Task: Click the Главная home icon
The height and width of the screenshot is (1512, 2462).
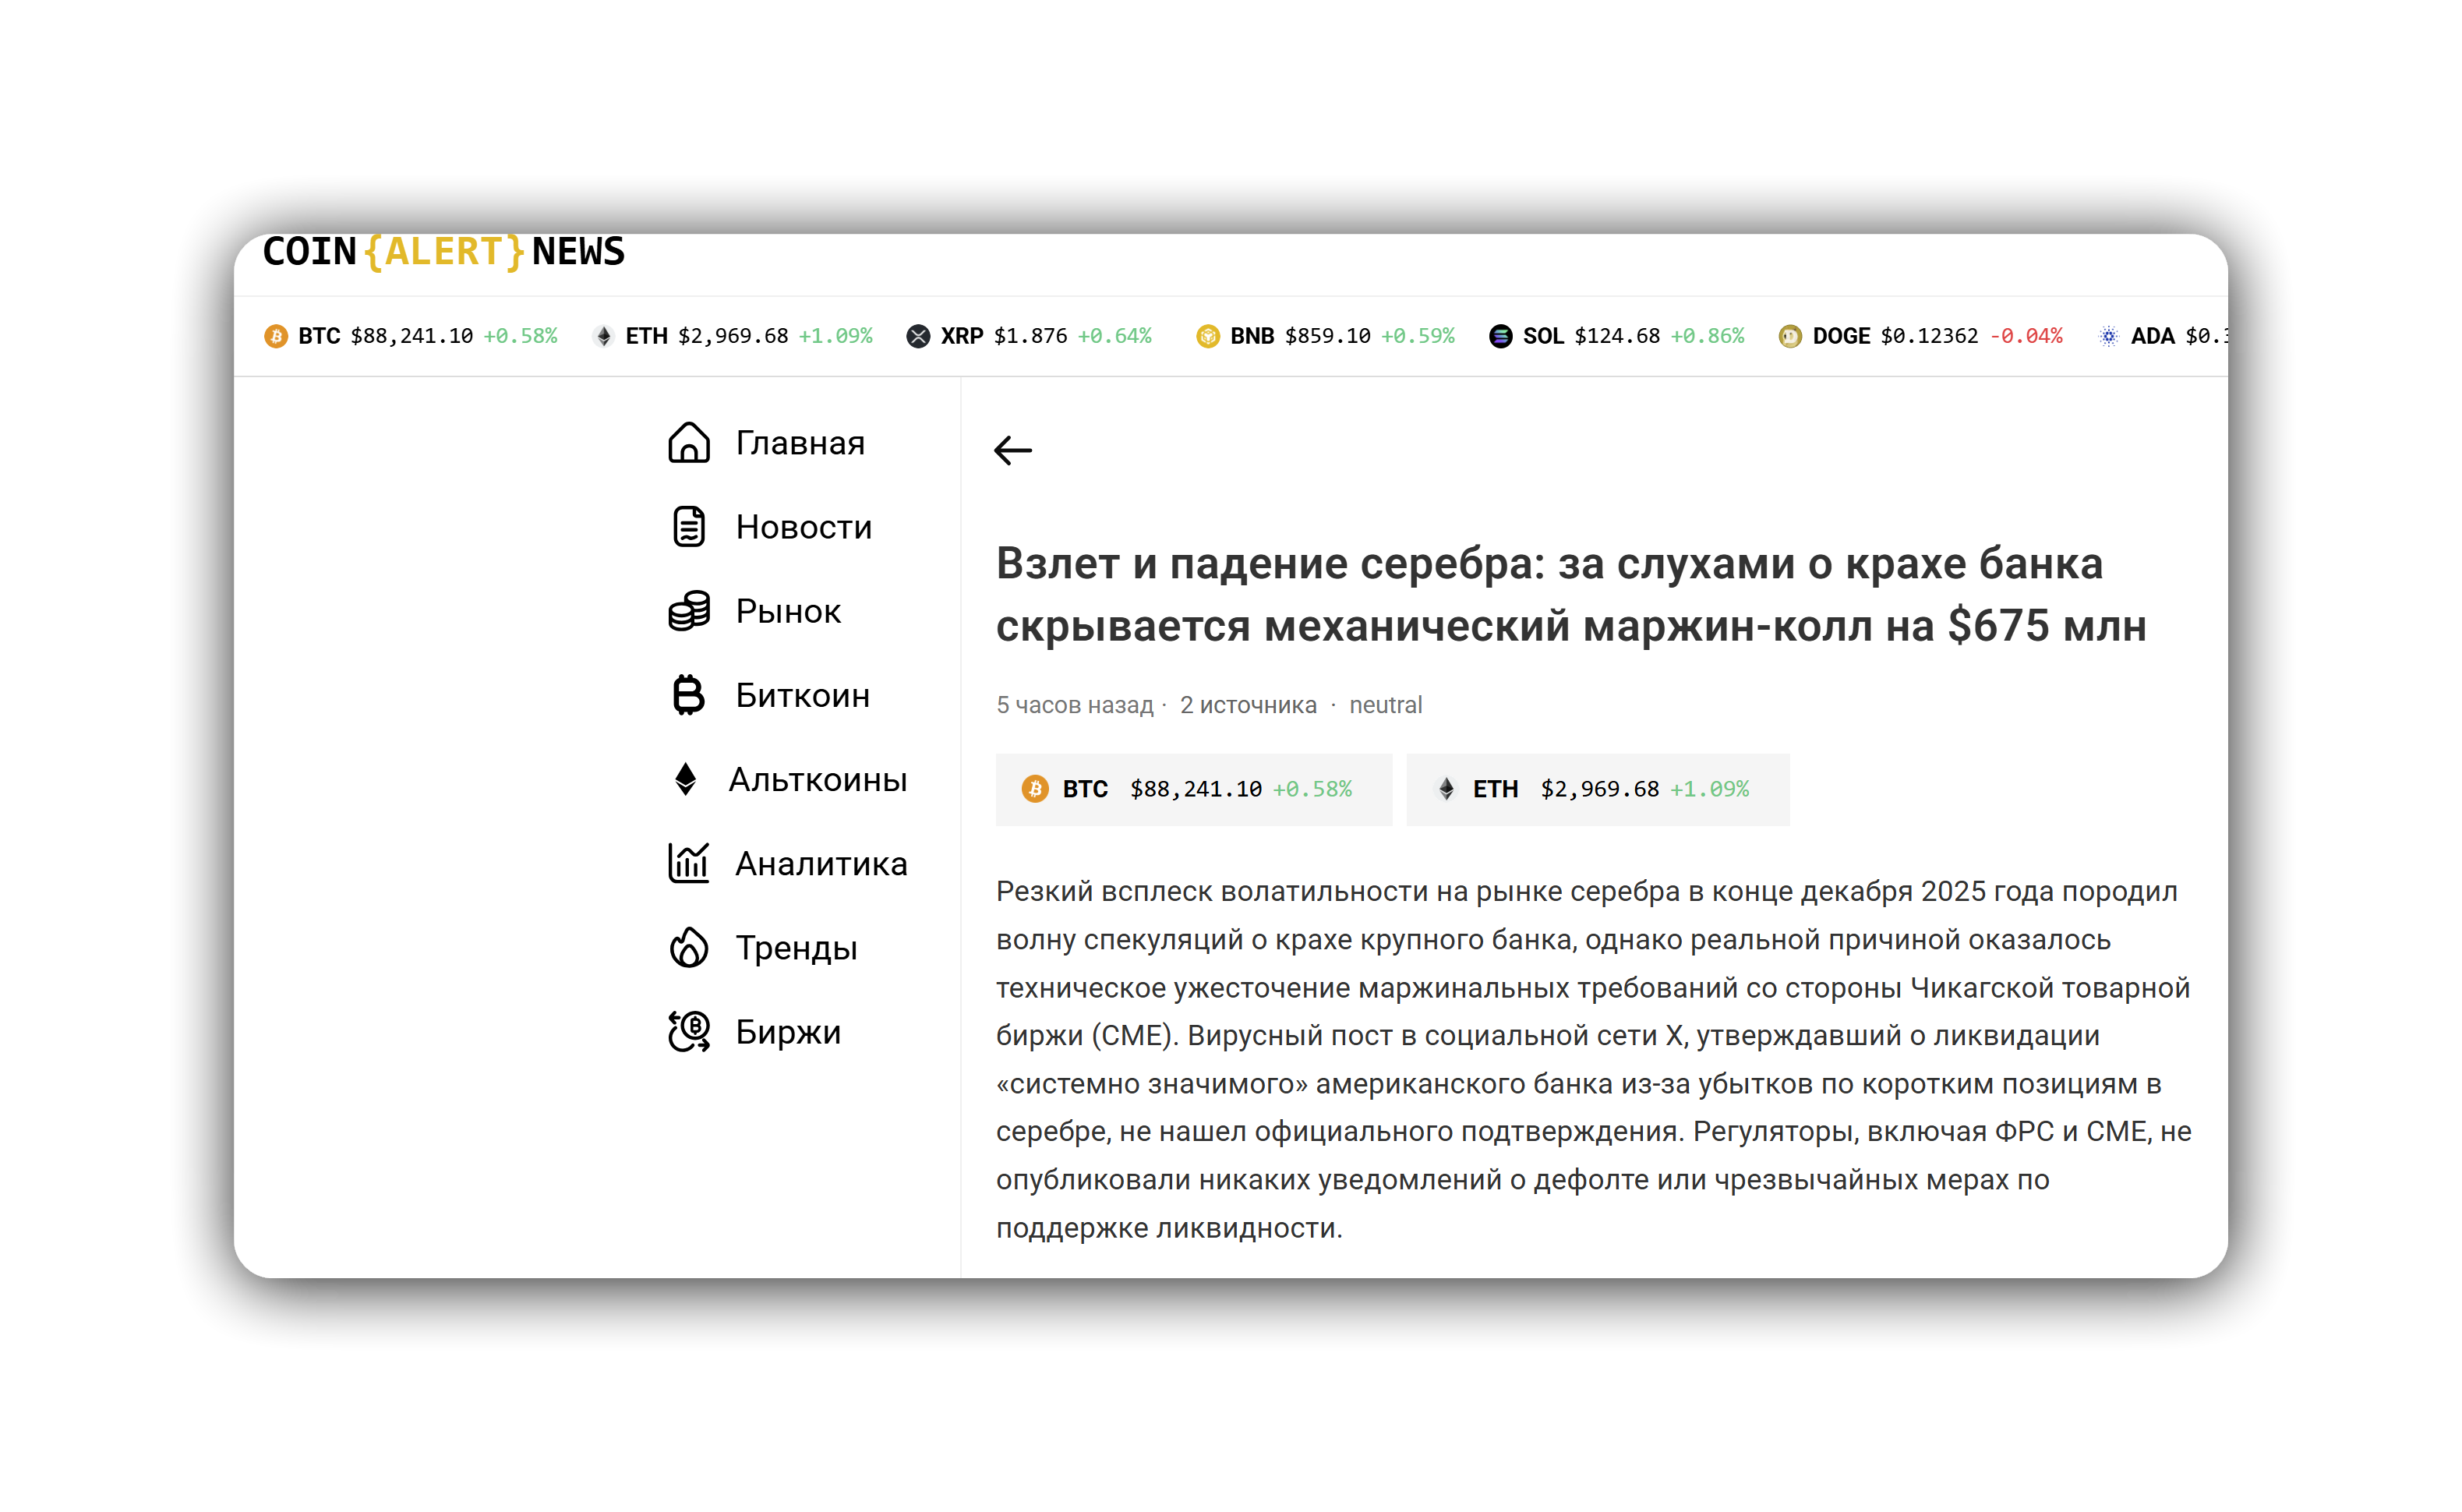Action: tap(688, 443)
